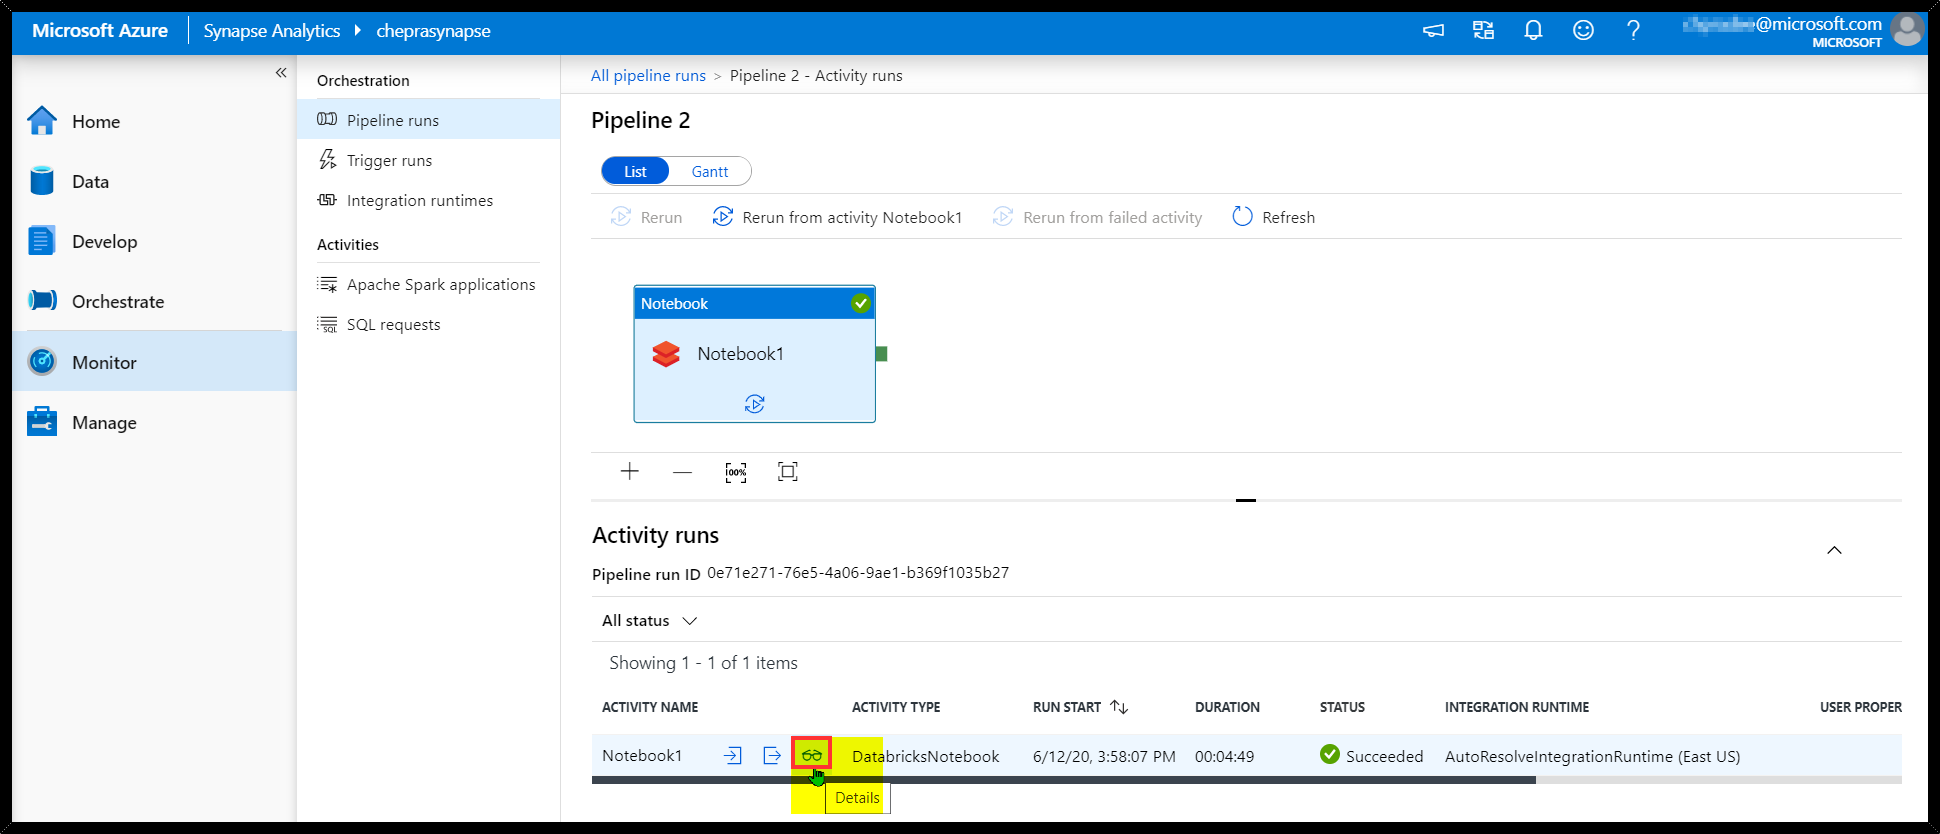Open the Home hub icon
The height and width of the screenshot is (834, 1940).
(42, 121)
